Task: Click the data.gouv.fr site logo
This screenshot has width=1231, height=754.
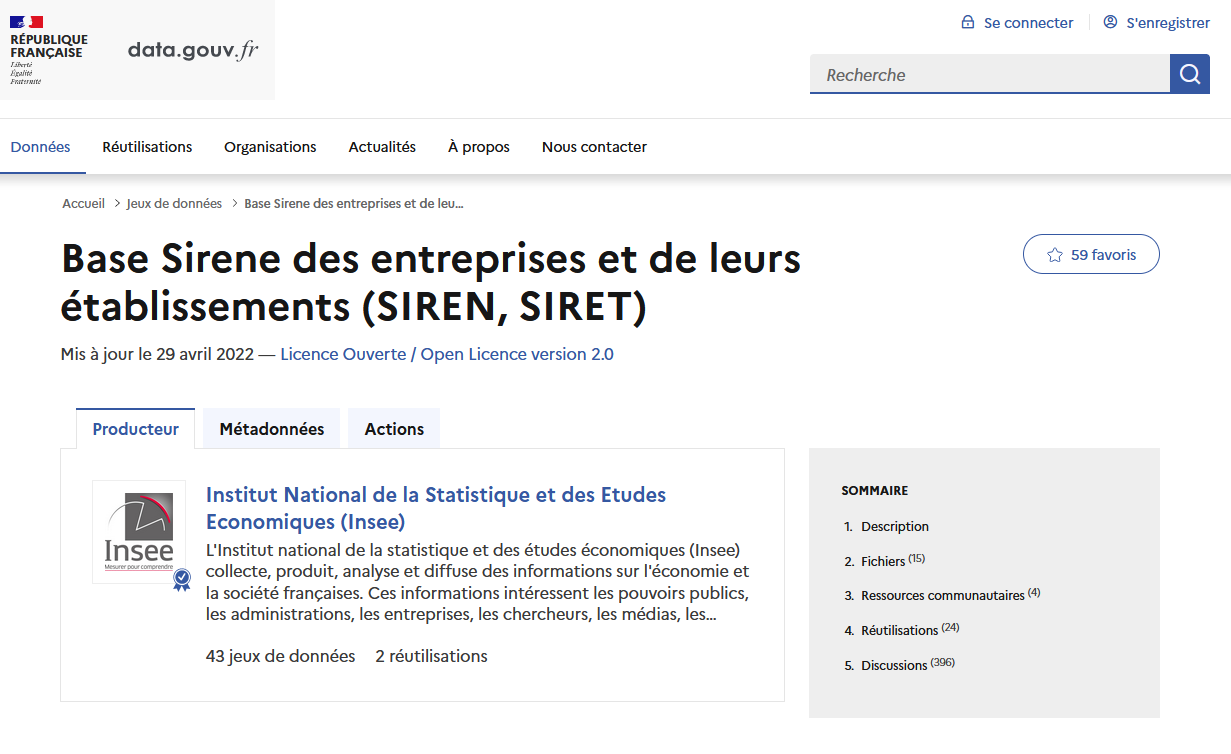Action: 193,51
